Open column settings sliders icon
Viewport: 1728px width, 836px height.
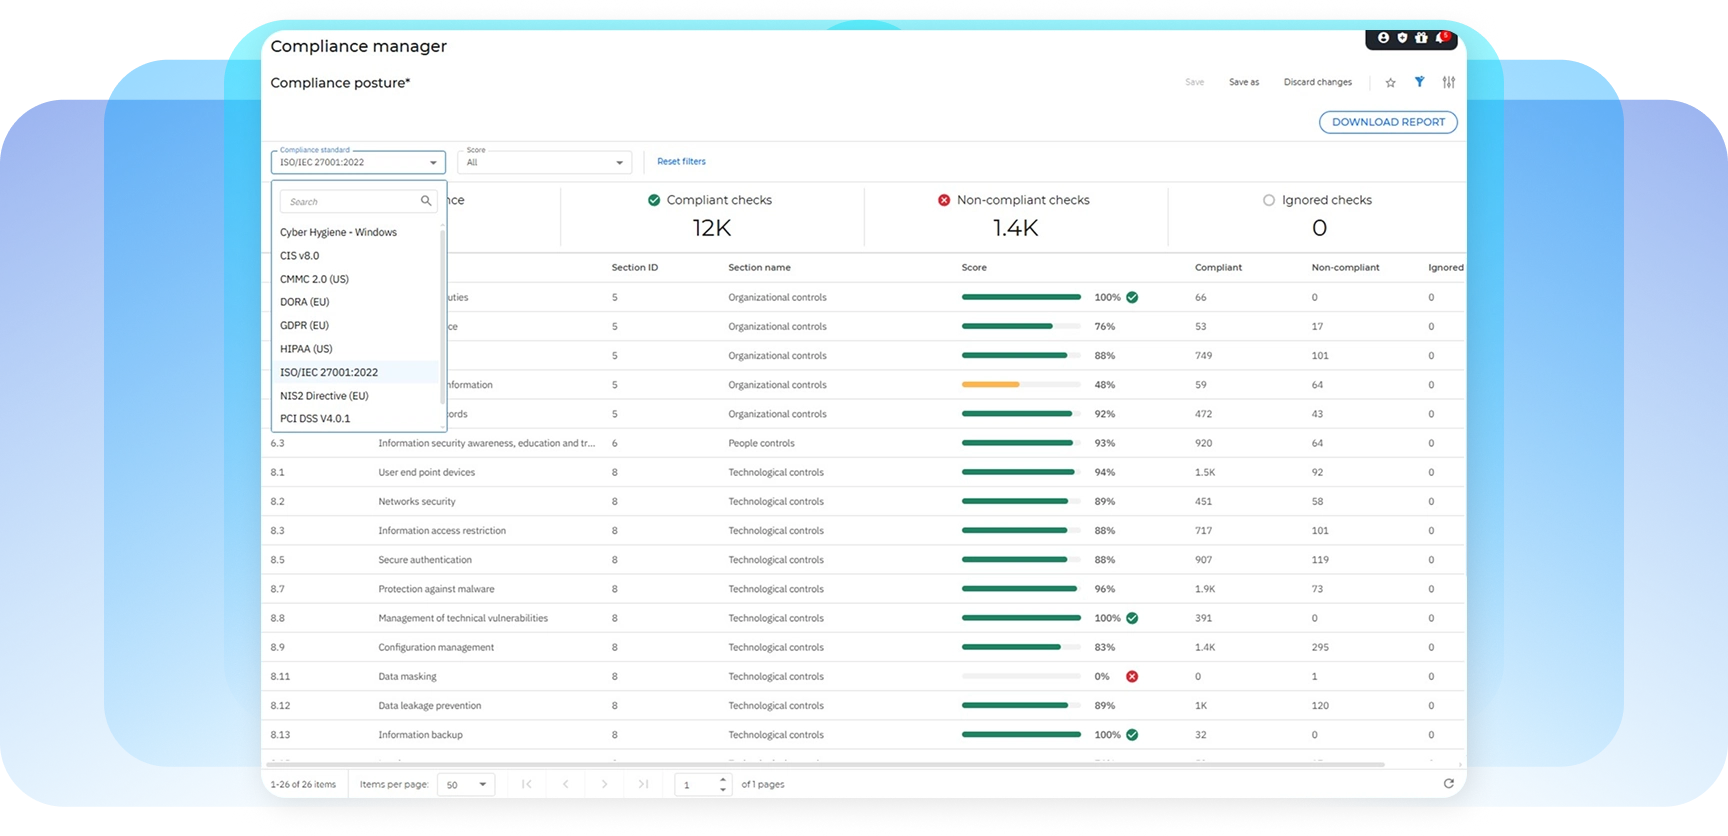pyautogui.click(x=1448, y=82)
